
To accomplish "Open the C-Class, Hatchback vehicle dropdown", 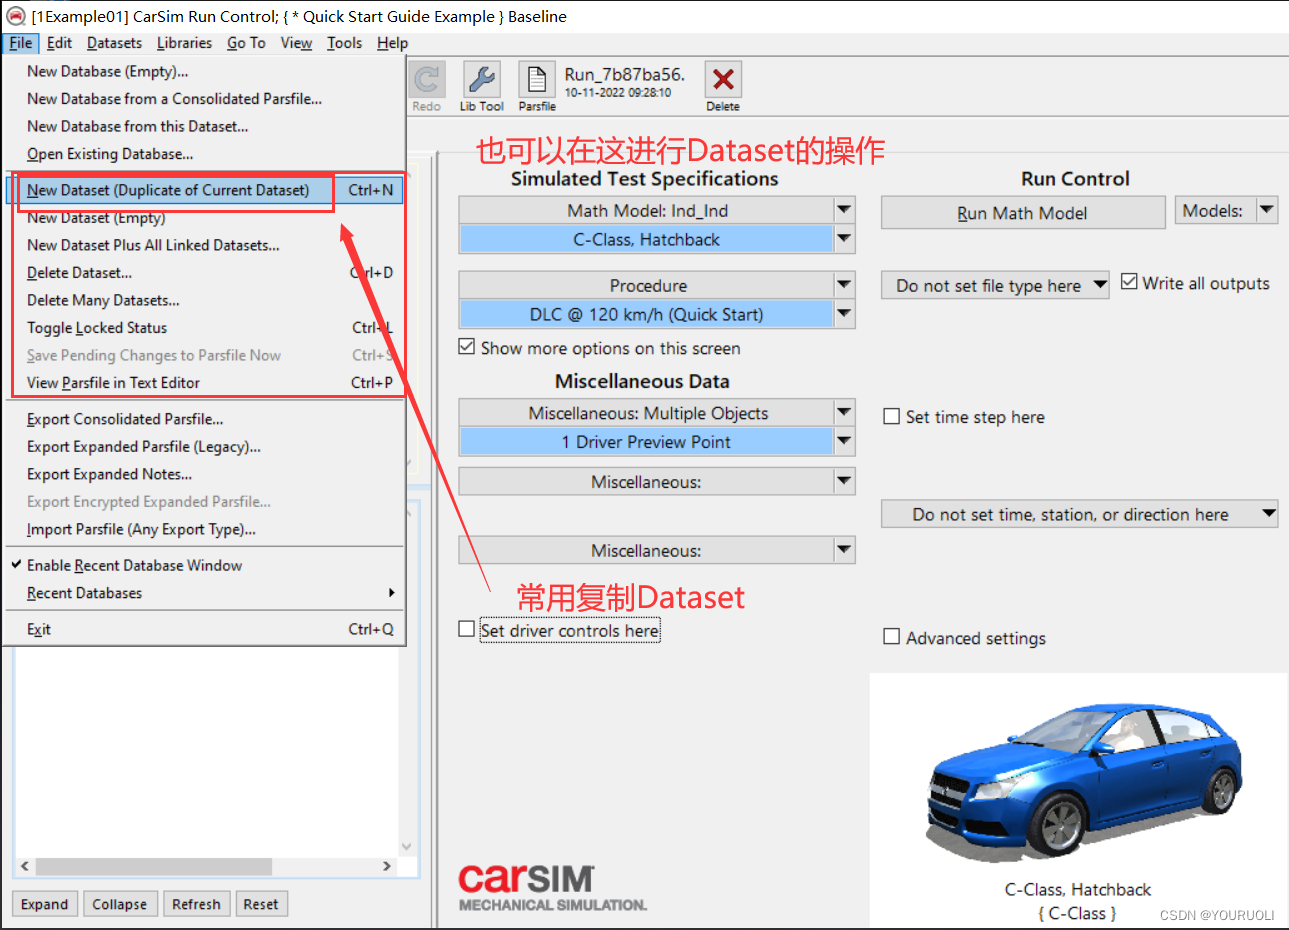I will click(x=843, y=239).
